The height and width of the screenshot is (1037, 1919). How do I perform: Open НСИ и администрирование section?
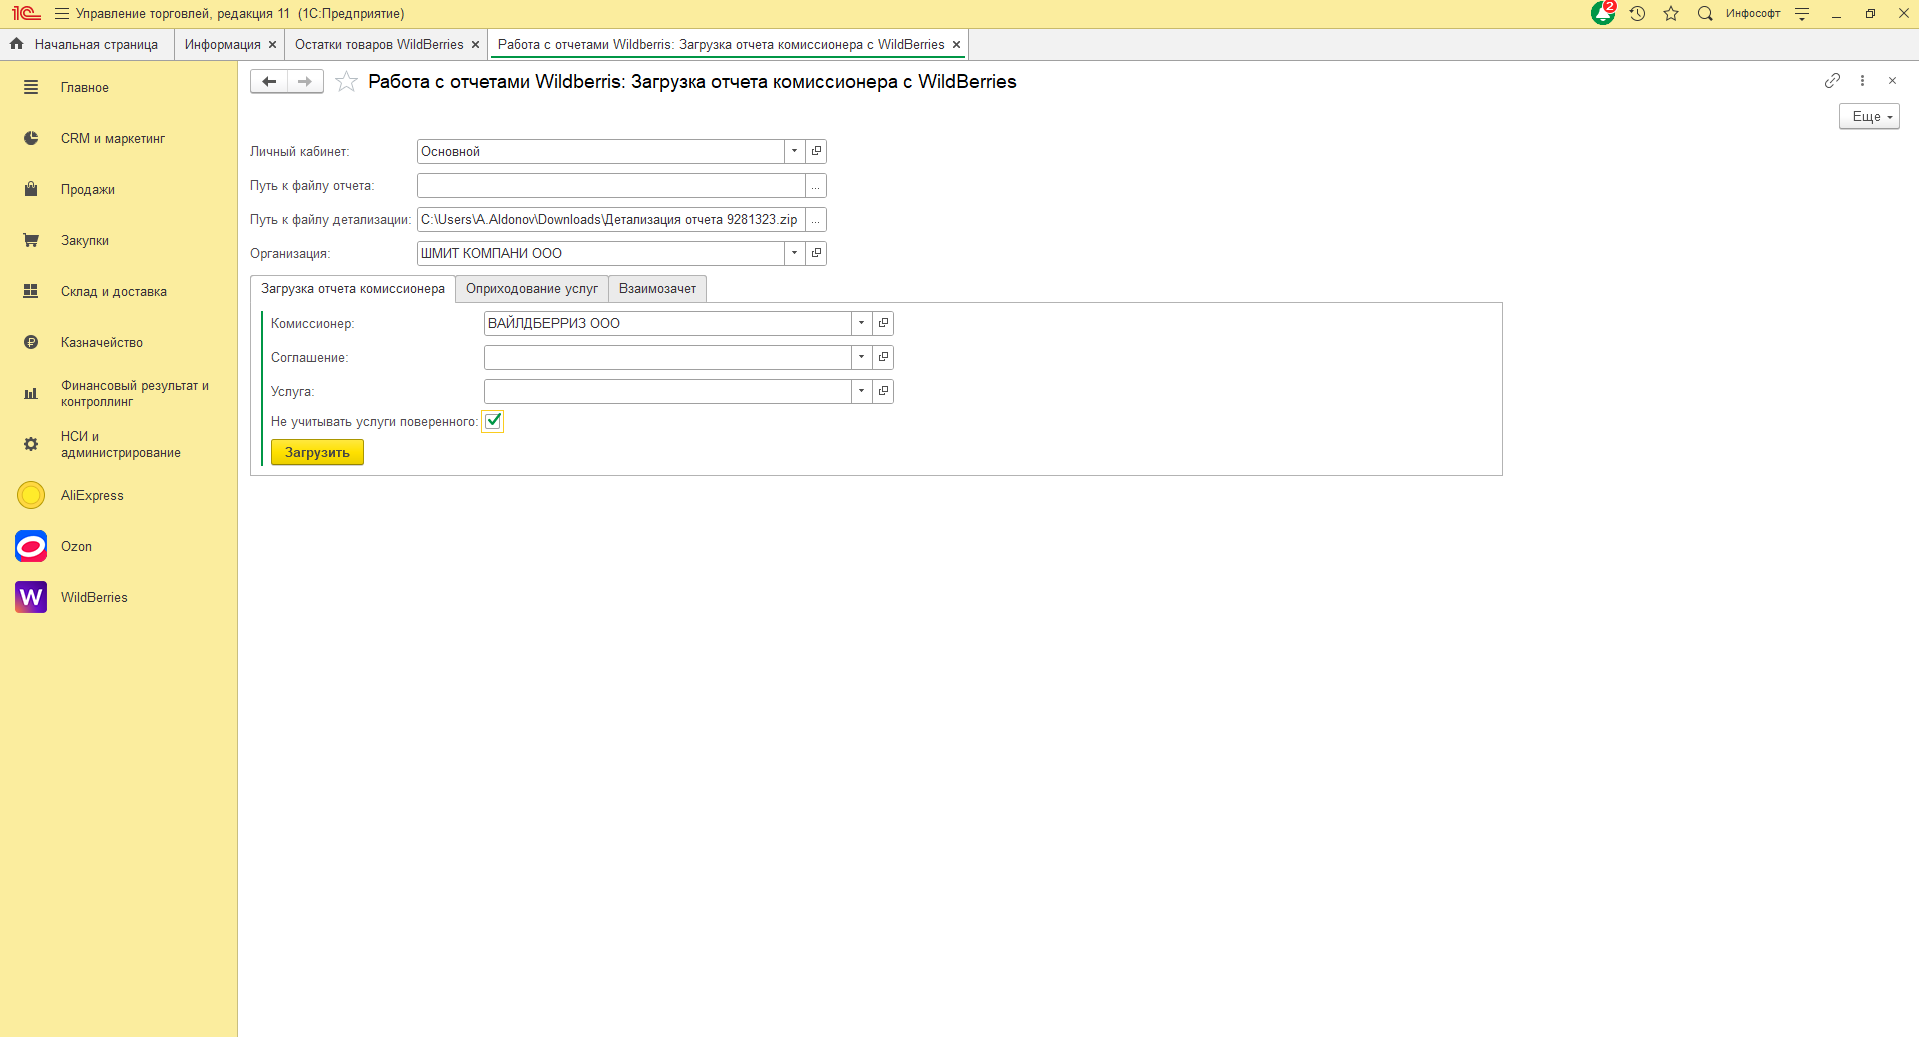[x=119, y=445]
